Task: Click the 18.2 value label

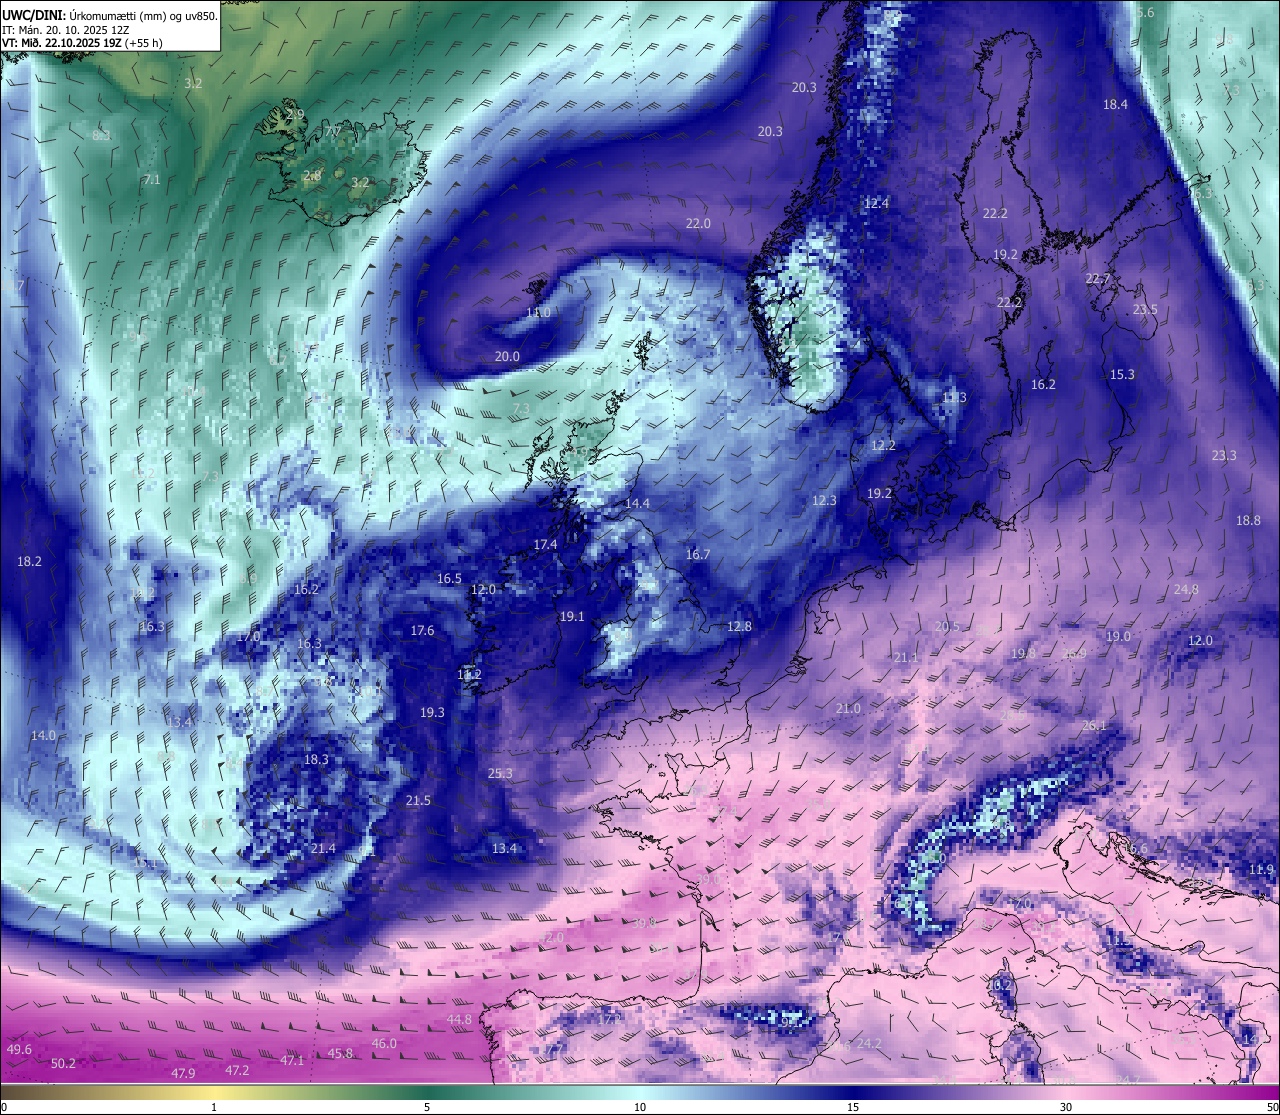Action: tap(30, 562)
